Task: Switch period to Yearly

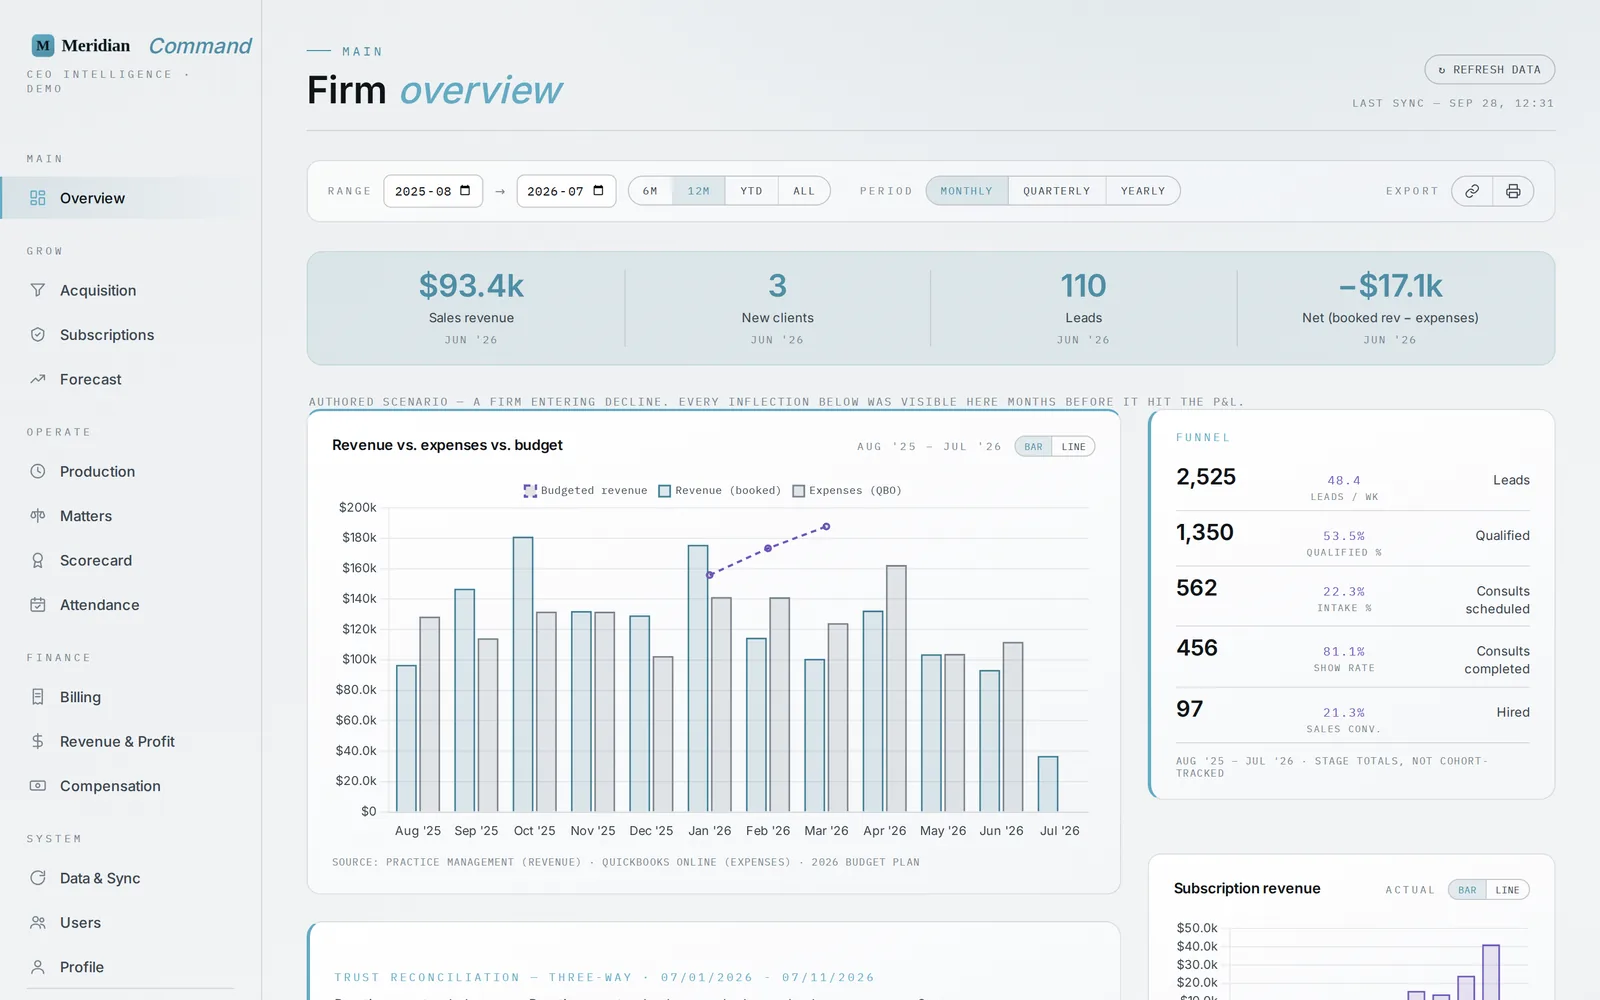Action: click(x=1143, y=191)
